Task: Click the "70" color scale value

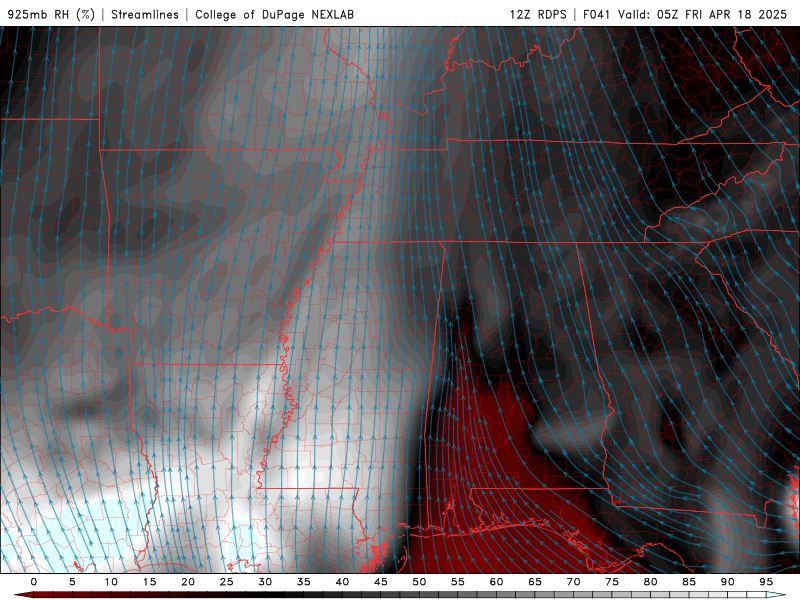Action: point(573,582)
